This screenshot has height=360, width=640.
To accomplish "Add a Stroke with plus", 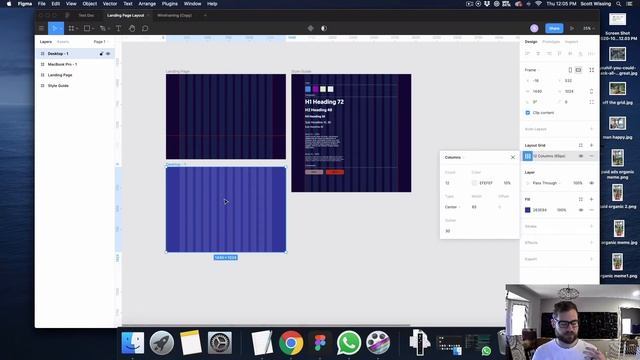I will [x=591, y=226].
